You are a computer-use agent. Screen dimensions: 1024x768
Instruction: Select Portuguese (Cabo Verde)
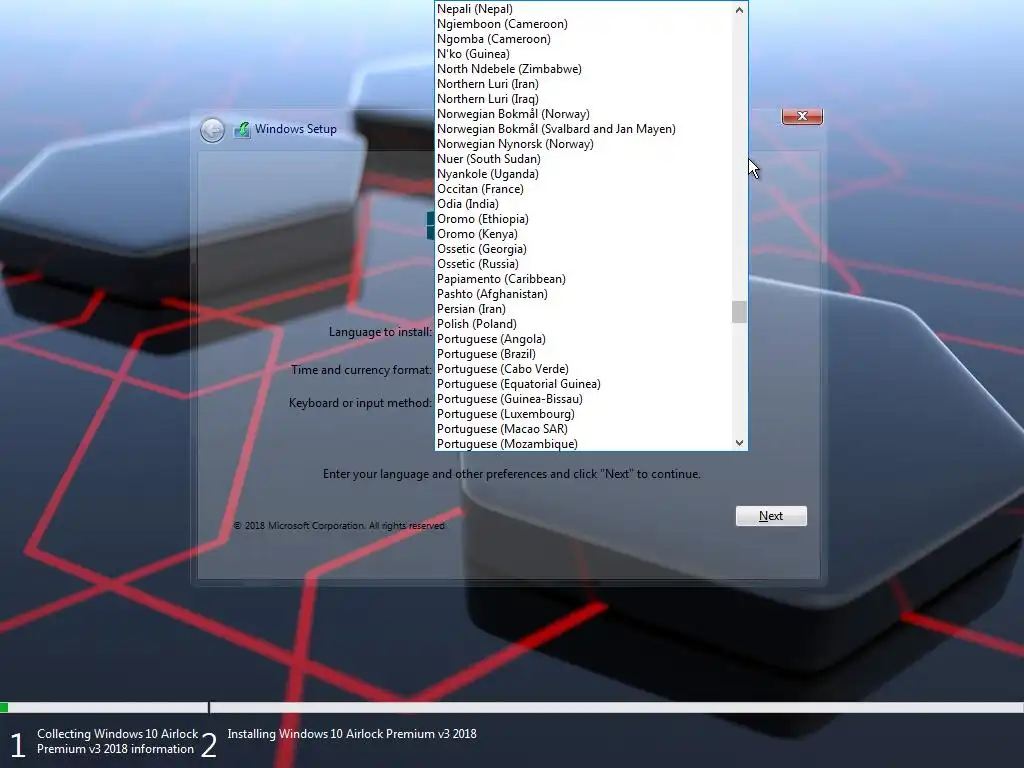pos(584,370)
